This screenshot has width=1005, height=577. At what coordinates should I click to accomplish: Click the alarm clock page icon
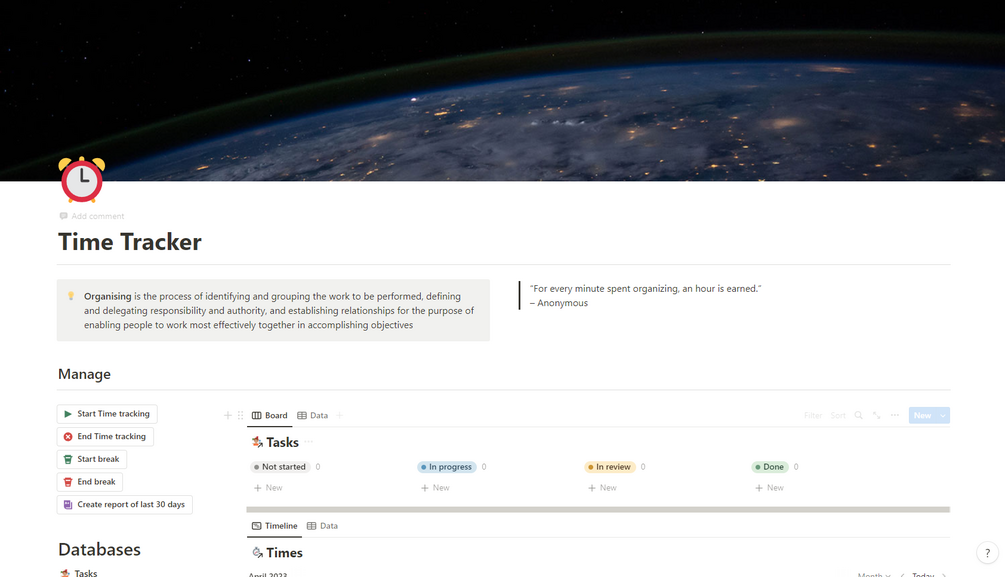tap(81, 180)
